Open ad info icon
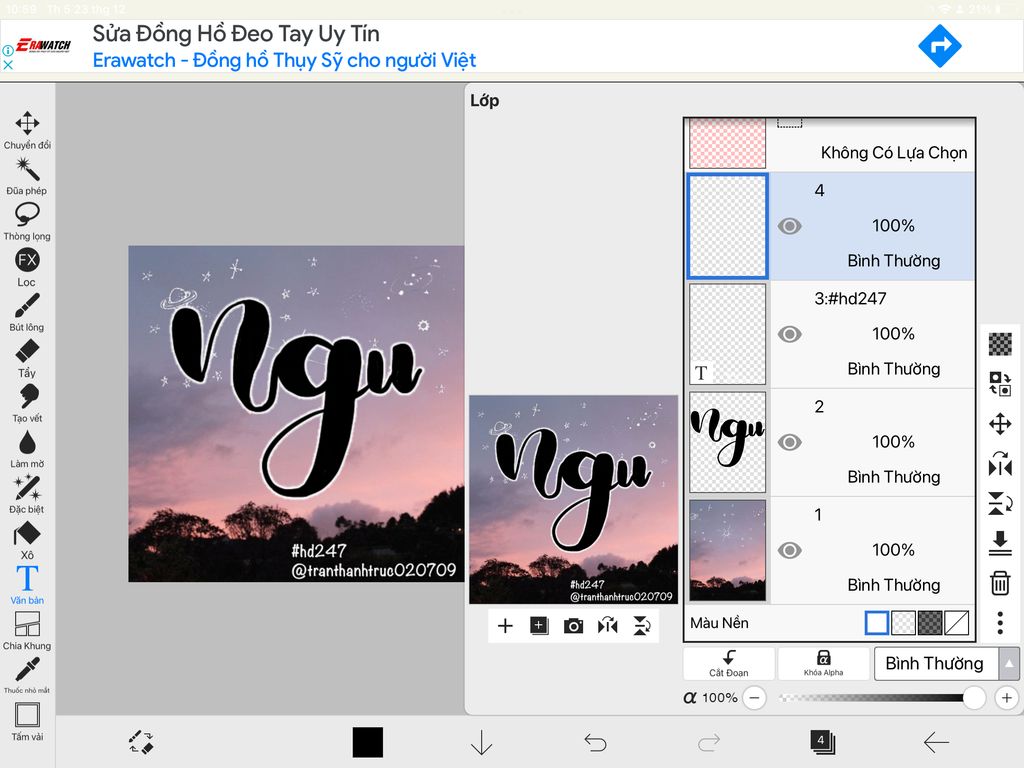Image resolution: width=1024 pixels, height=768 pixels. point(8,50)
